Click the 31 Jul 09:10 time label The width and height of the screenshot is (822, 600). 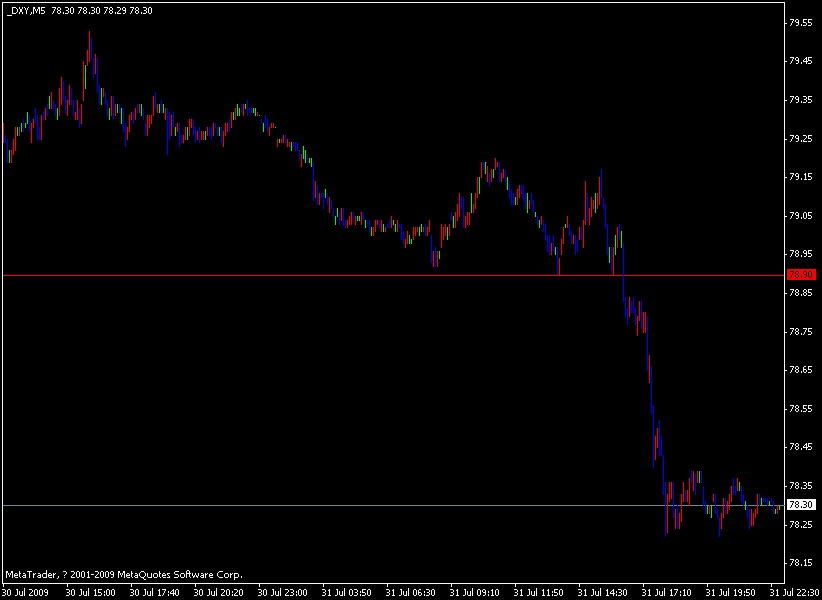click(474, 590)
